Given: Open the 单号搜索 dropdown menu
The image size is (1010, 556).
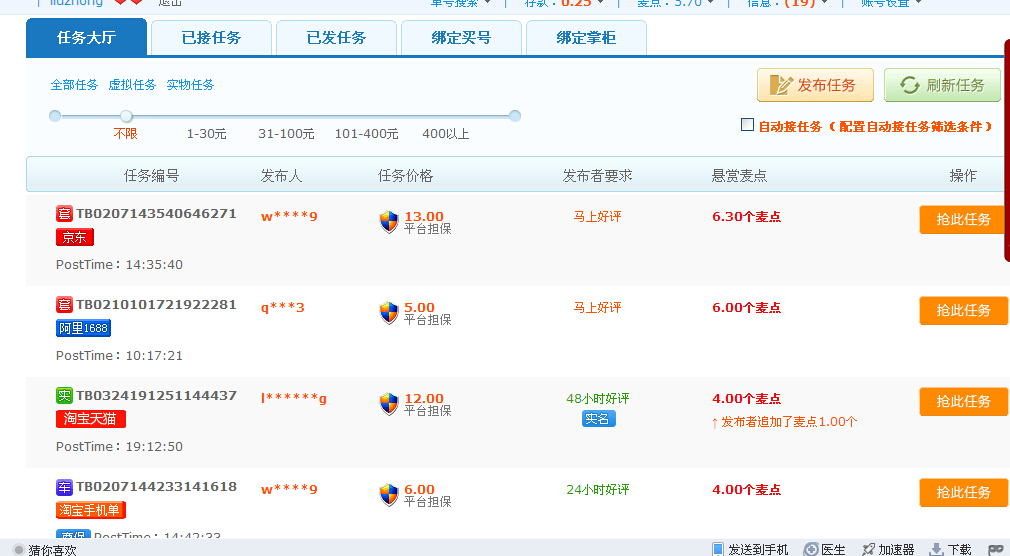Looking at the screenshot, I should [x=460, y=3].
